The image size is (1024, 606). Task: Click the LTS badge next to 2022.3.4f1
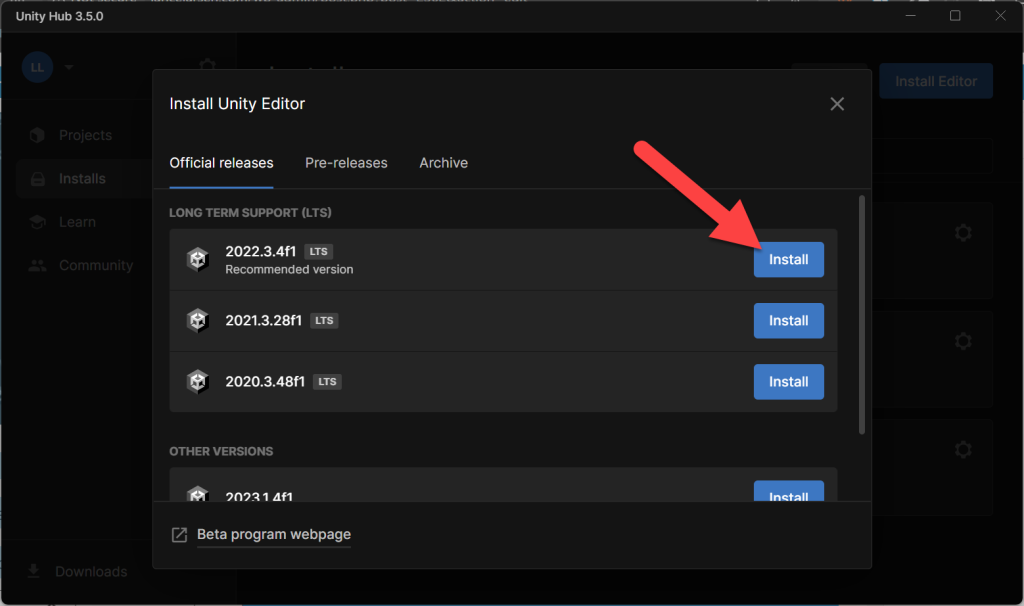(319, 251)
